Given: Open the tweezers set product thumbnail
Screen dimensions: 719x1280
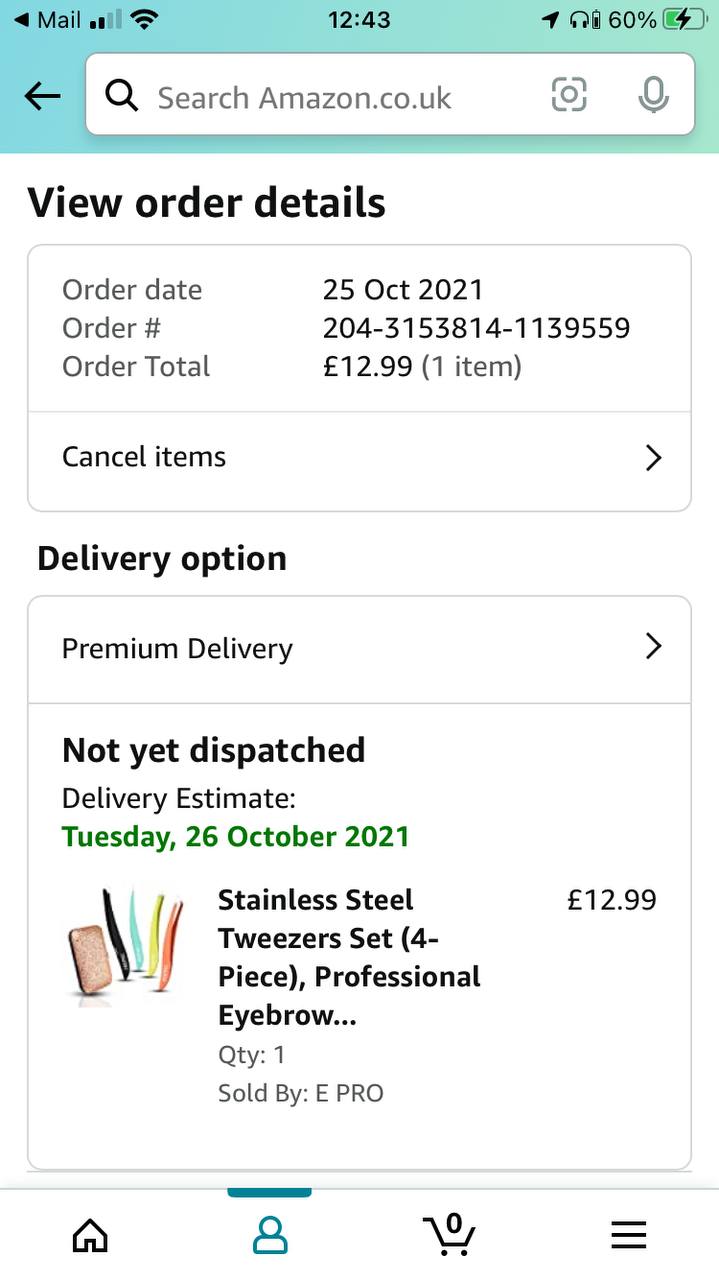Looking at the screenshot, I should tap(125, 945).
